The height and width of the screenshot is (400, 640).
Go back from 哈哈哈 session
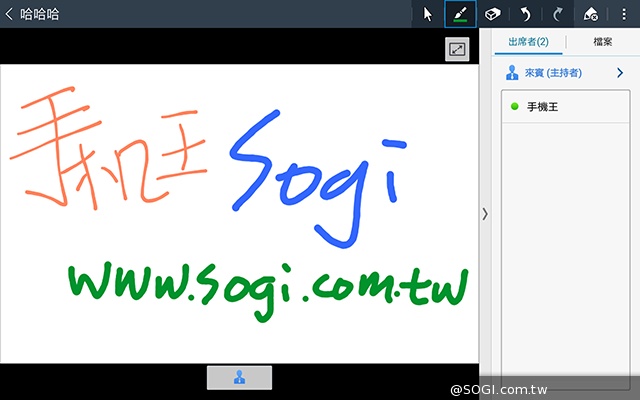tap(10, 14)
